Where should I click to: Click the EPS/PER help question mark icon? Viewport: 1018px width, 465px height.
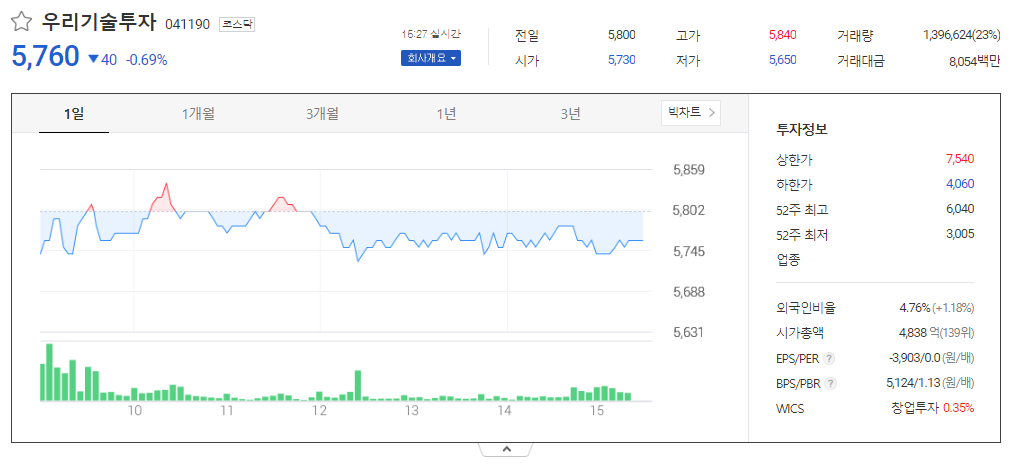click(x=829, y=358)
